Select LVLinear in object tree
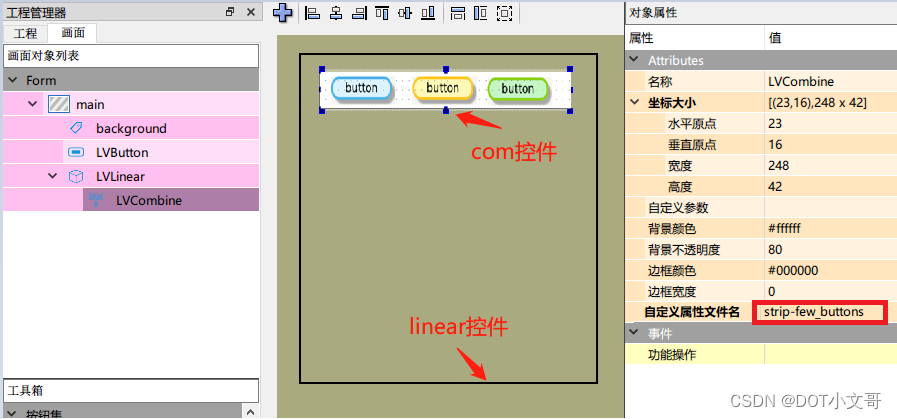 coord(119,176)
